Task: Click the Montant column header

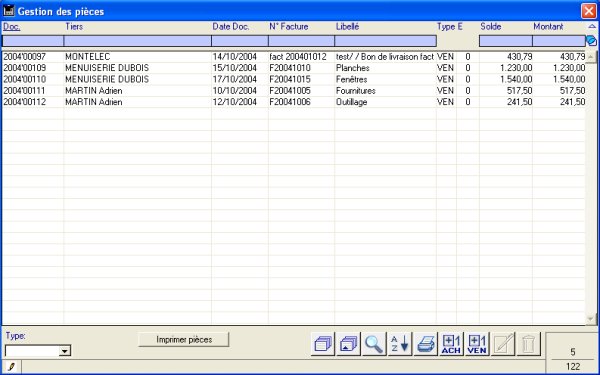Action: click(x=548, y=26)
